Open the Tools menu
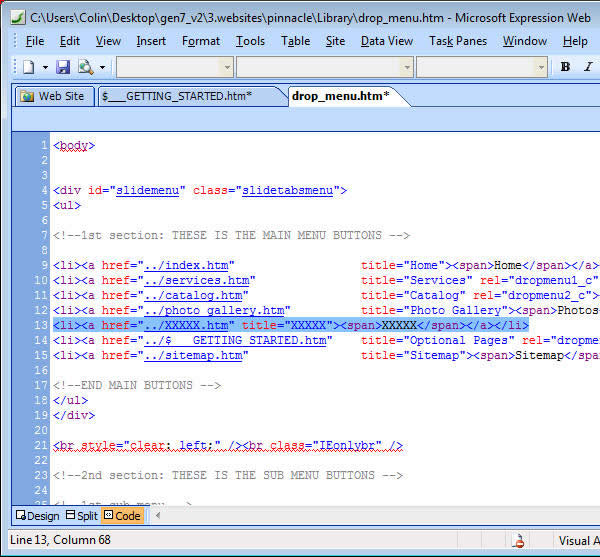The height and width of the screenshot is (557, 600). point(250,41)
